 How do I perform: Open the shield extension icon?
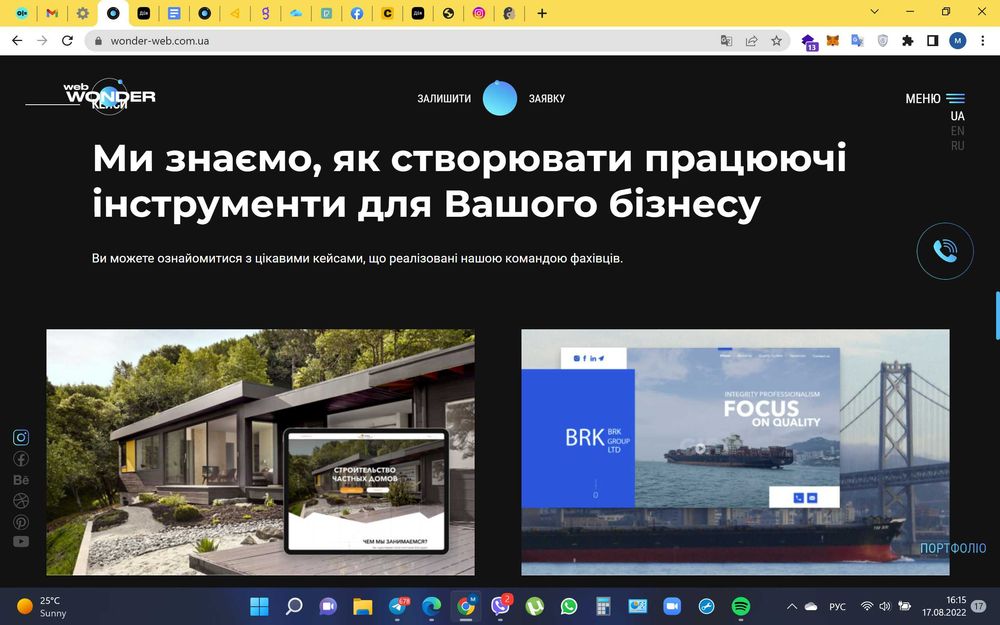click(x=883, y=41)
